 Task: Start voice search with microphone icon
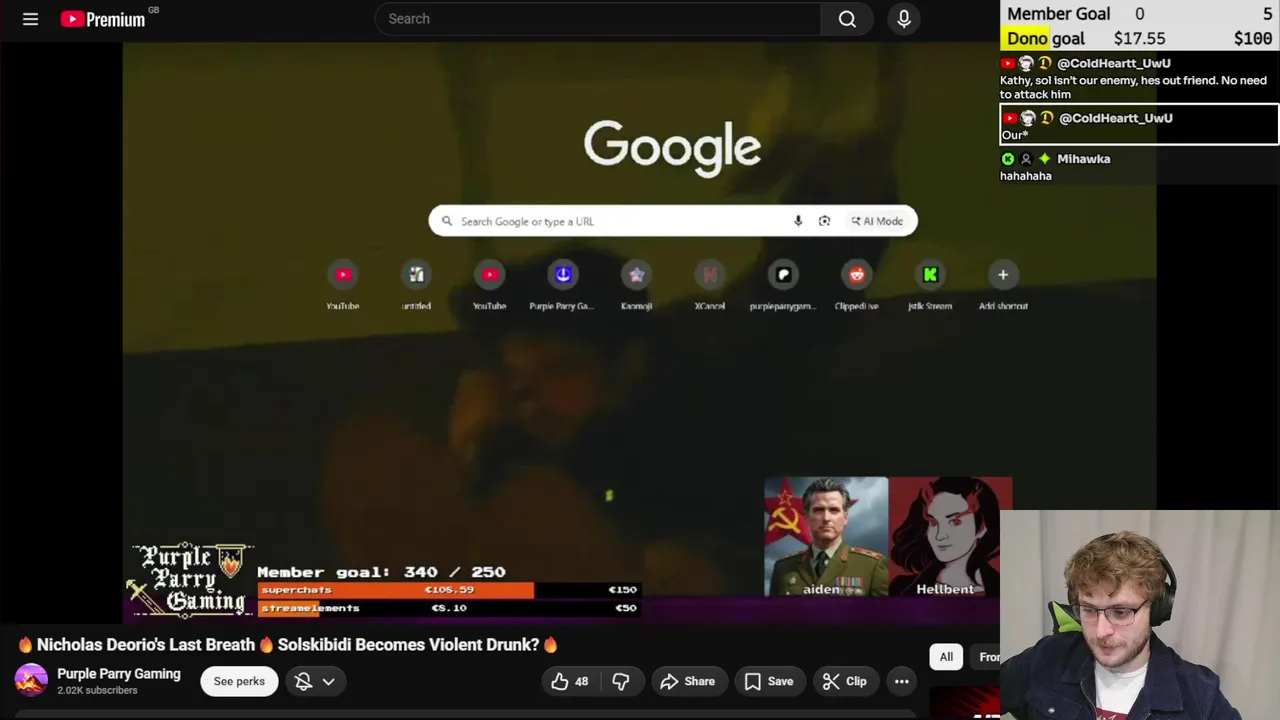904,19
